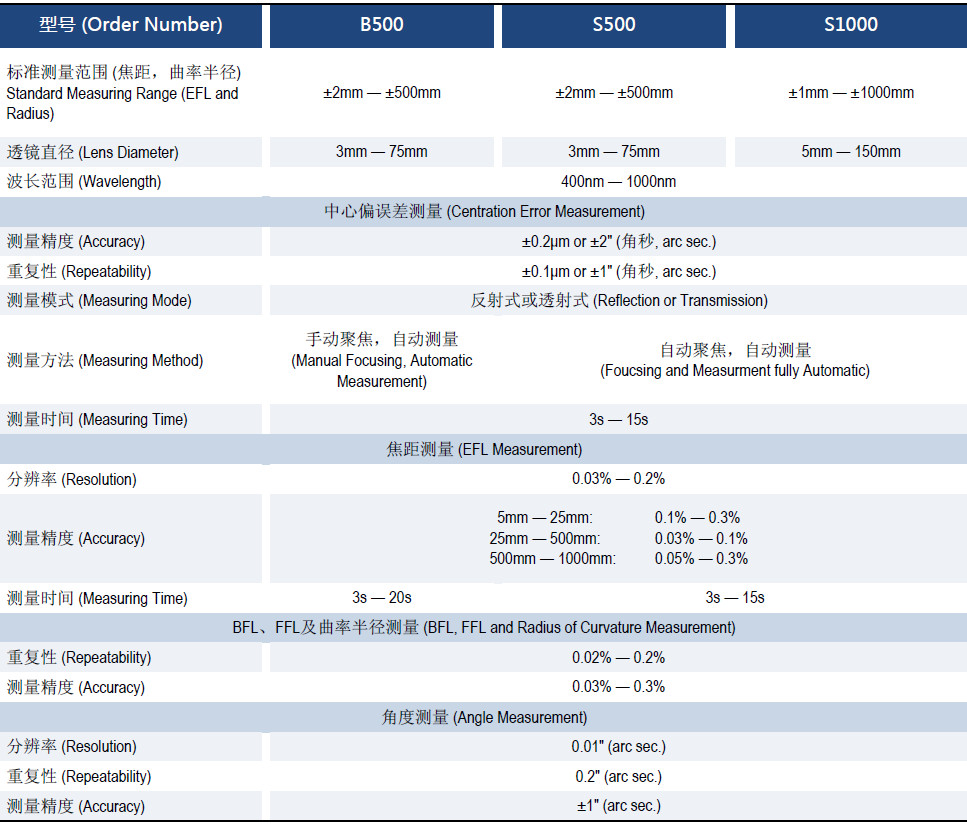Select the Centration Error Measurement section heading

(484, 212)
